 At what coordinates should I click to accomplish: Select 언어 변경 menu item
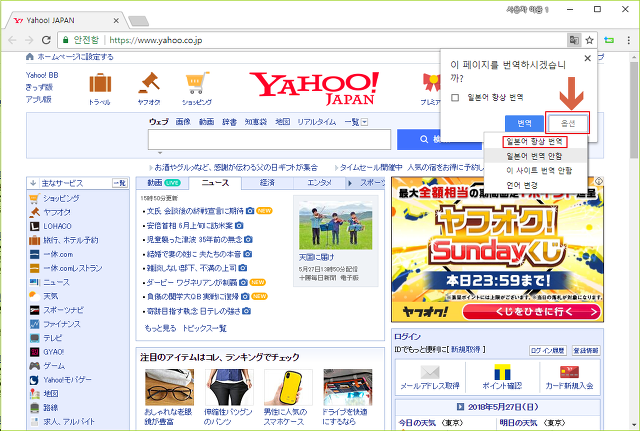(522, 185)
